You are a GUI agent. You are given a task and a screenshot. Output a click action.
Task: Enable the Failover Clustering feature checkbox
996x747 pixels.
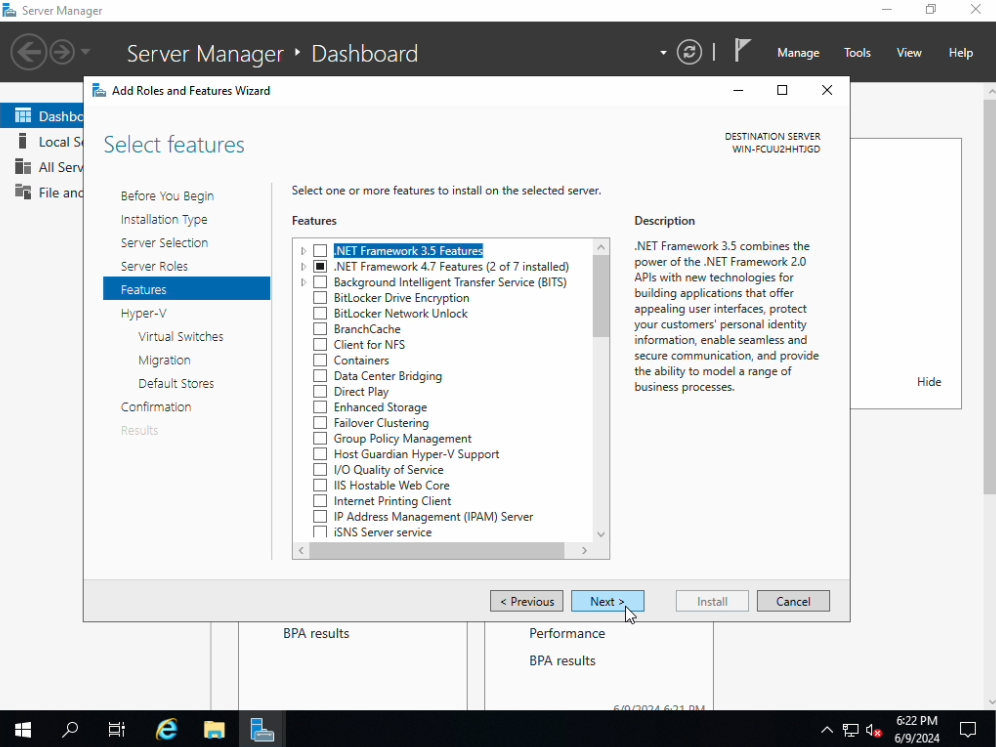[x=320, y=423]
